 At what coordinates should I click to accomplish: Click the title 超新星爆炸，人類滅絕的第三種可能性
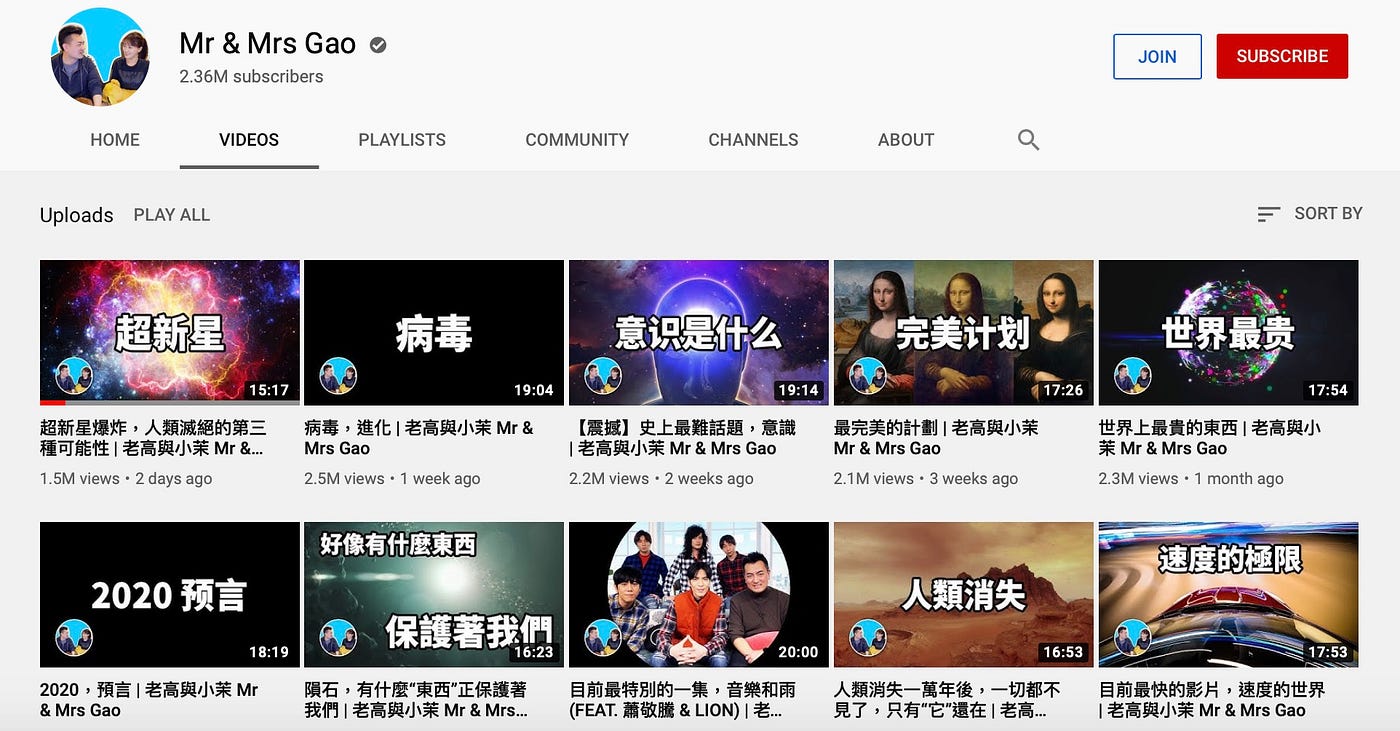154,438
